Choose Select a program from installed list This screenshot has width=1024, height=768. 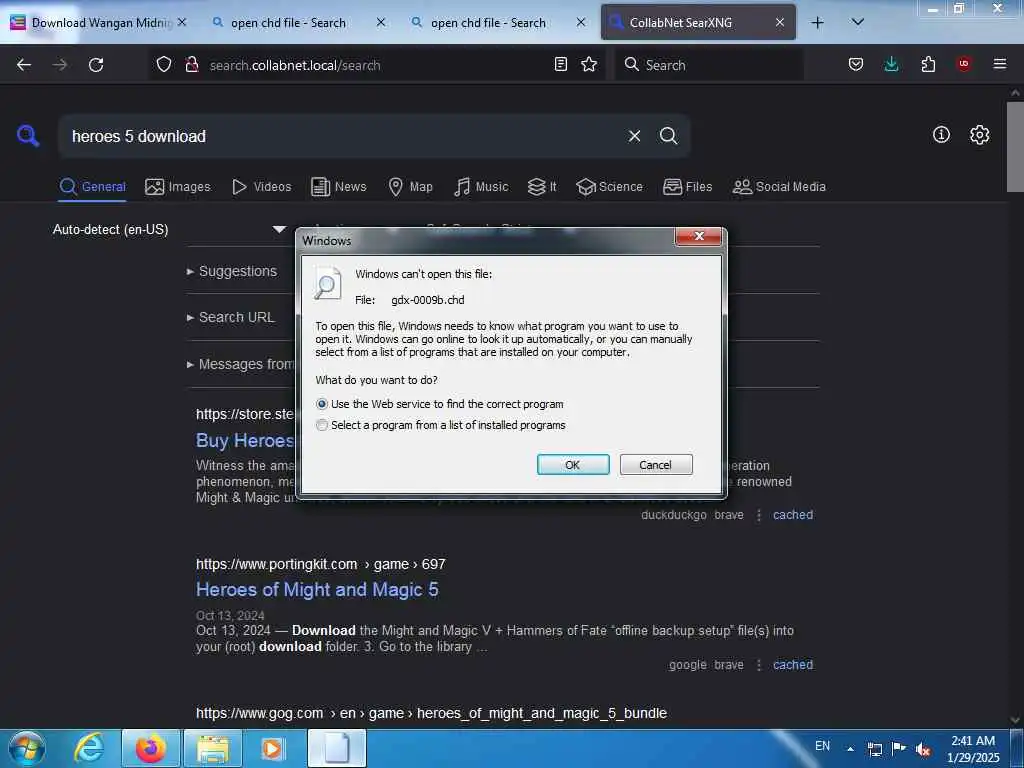pos(322,425)
